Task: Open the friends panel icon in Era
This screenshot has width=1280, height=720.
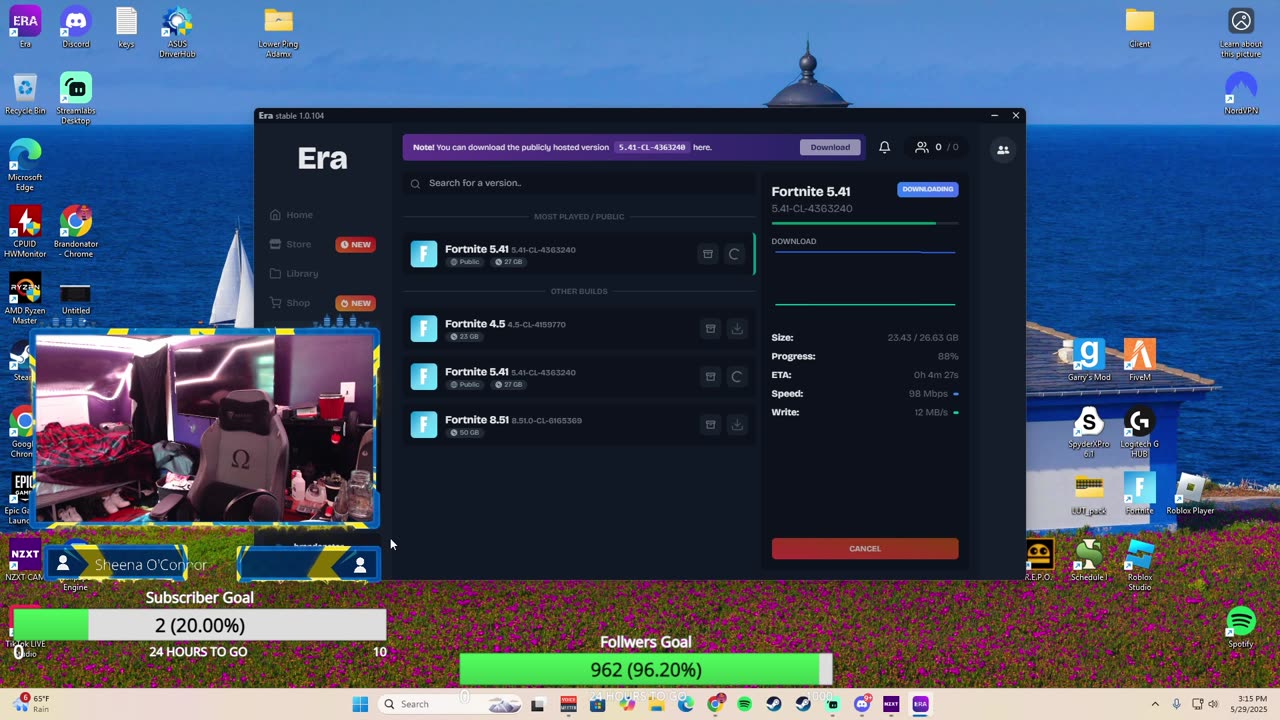Action: (x=1003, y=150)
